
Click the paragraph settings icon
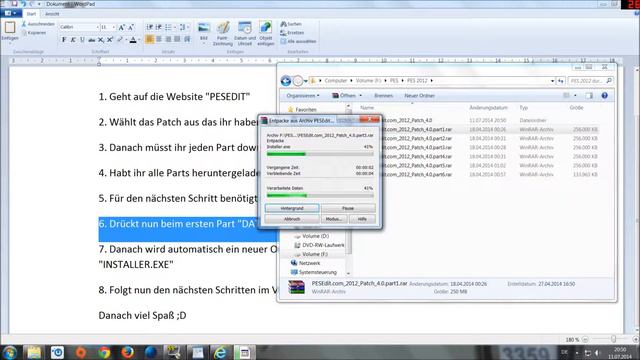[x=187, y=40]
